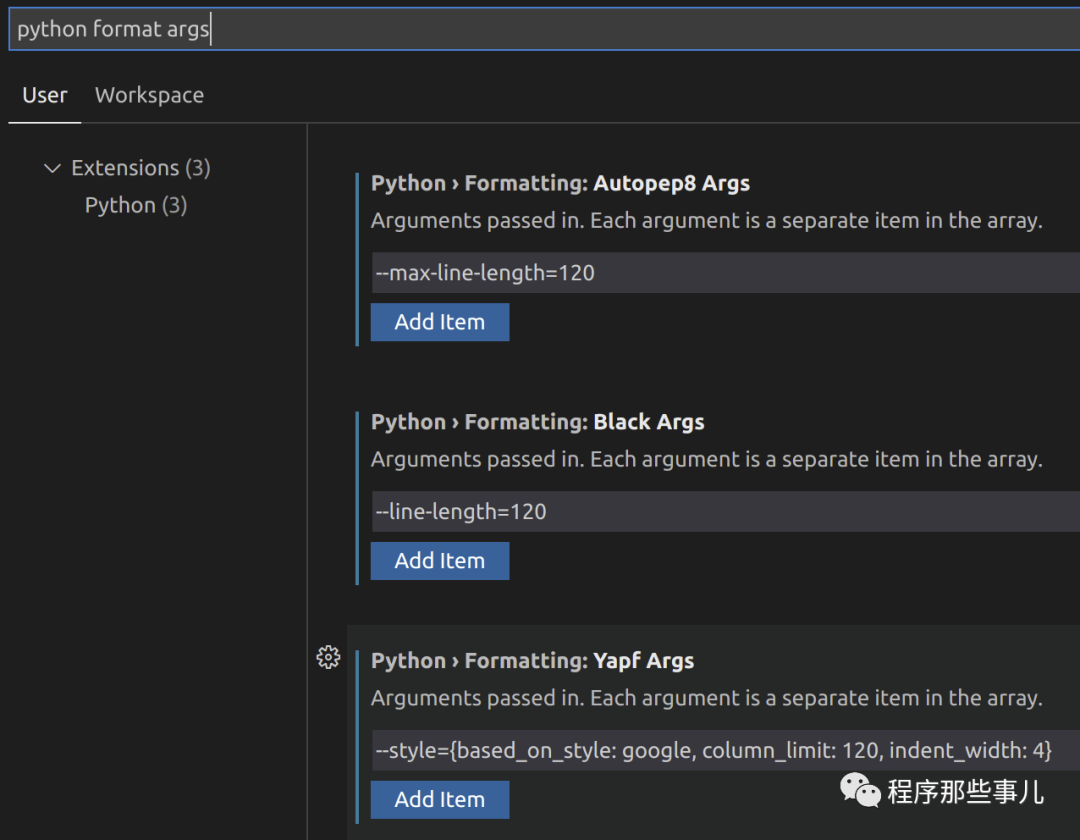Open gear menu for Yapf Args setting

point(328,658)
